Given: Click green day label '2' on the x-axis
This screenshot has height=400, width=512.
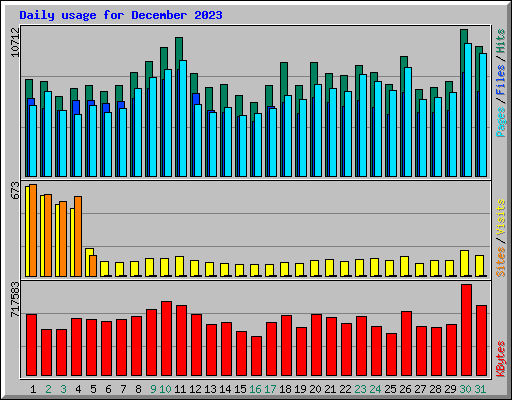Looking at the screenshot, I should tap(48, 389).
